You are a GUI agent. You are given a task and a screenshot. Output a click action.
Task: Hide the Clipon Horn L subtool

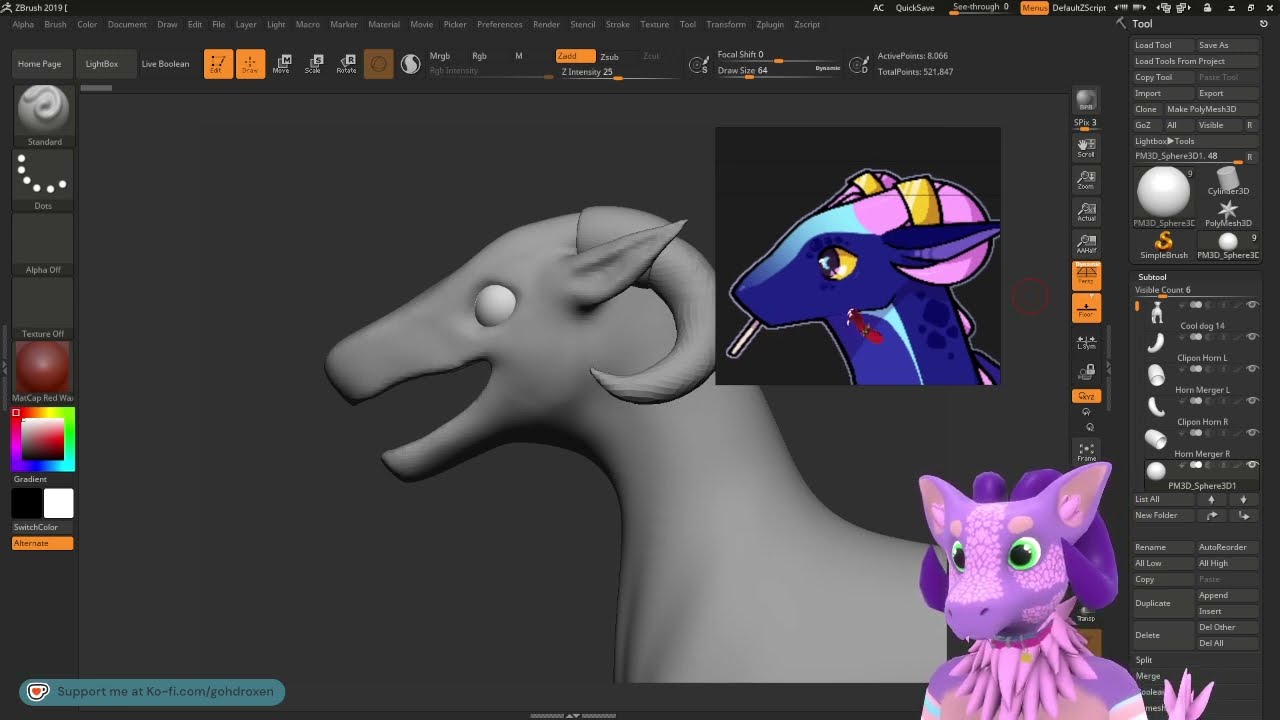1252,337
